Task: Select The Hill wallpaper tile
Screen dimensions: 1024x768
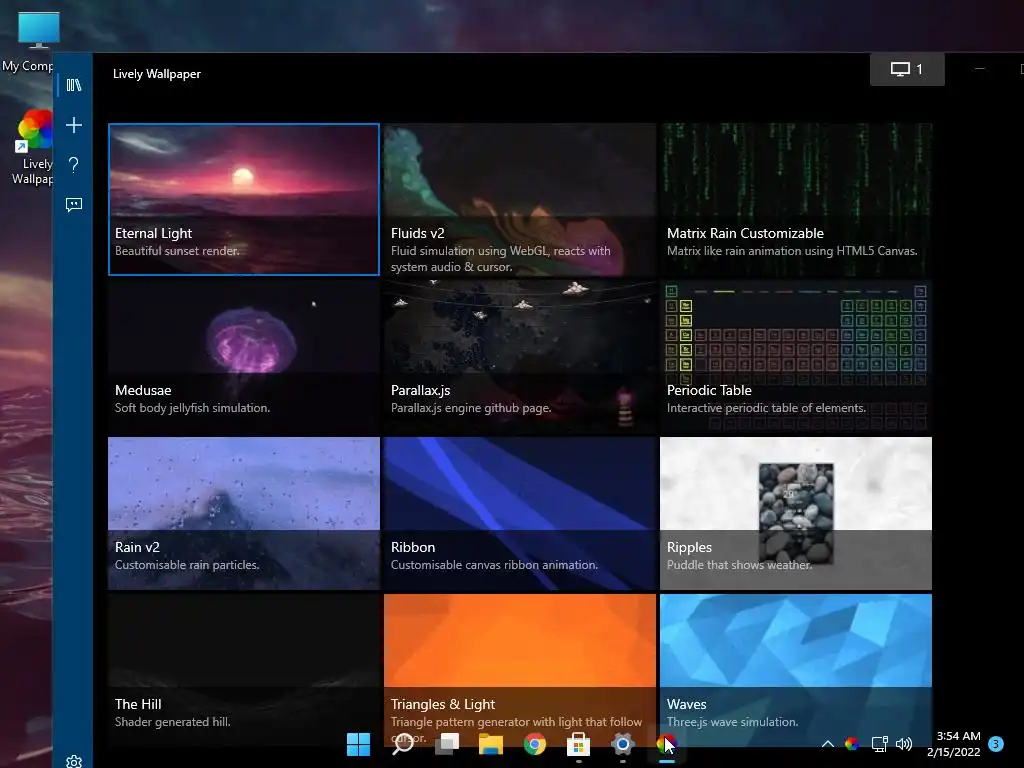Action: click(x=244, y=670)
